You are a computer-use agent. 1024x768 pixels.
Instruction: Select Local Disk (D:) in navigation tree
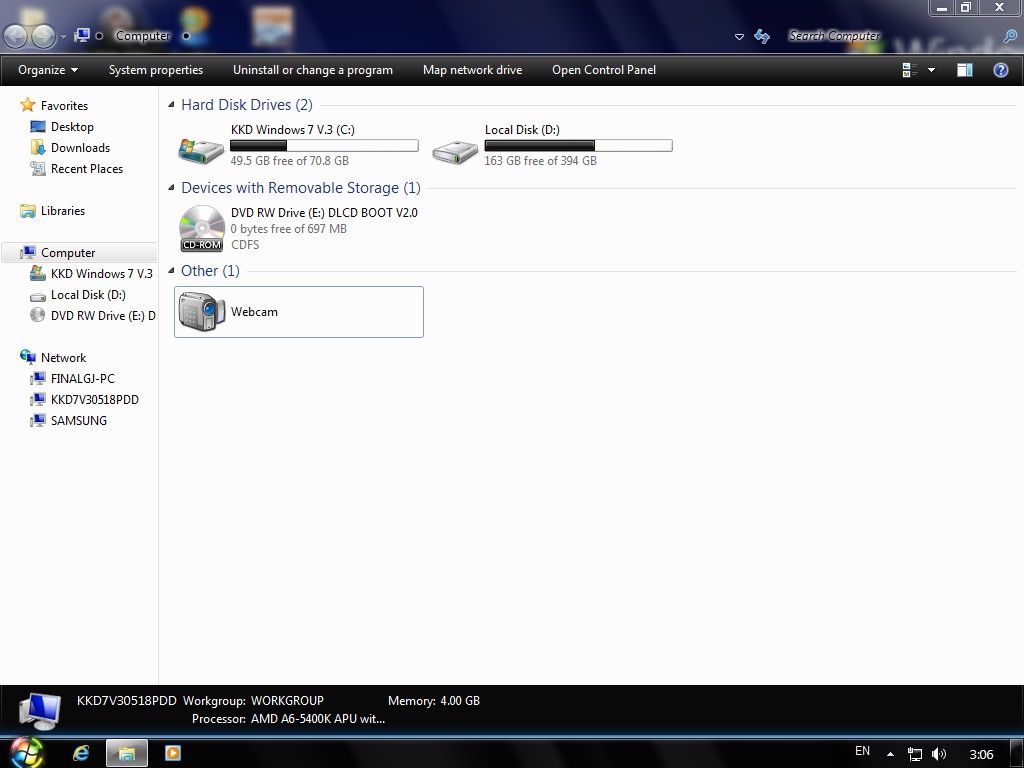click(x=88, y=295)
